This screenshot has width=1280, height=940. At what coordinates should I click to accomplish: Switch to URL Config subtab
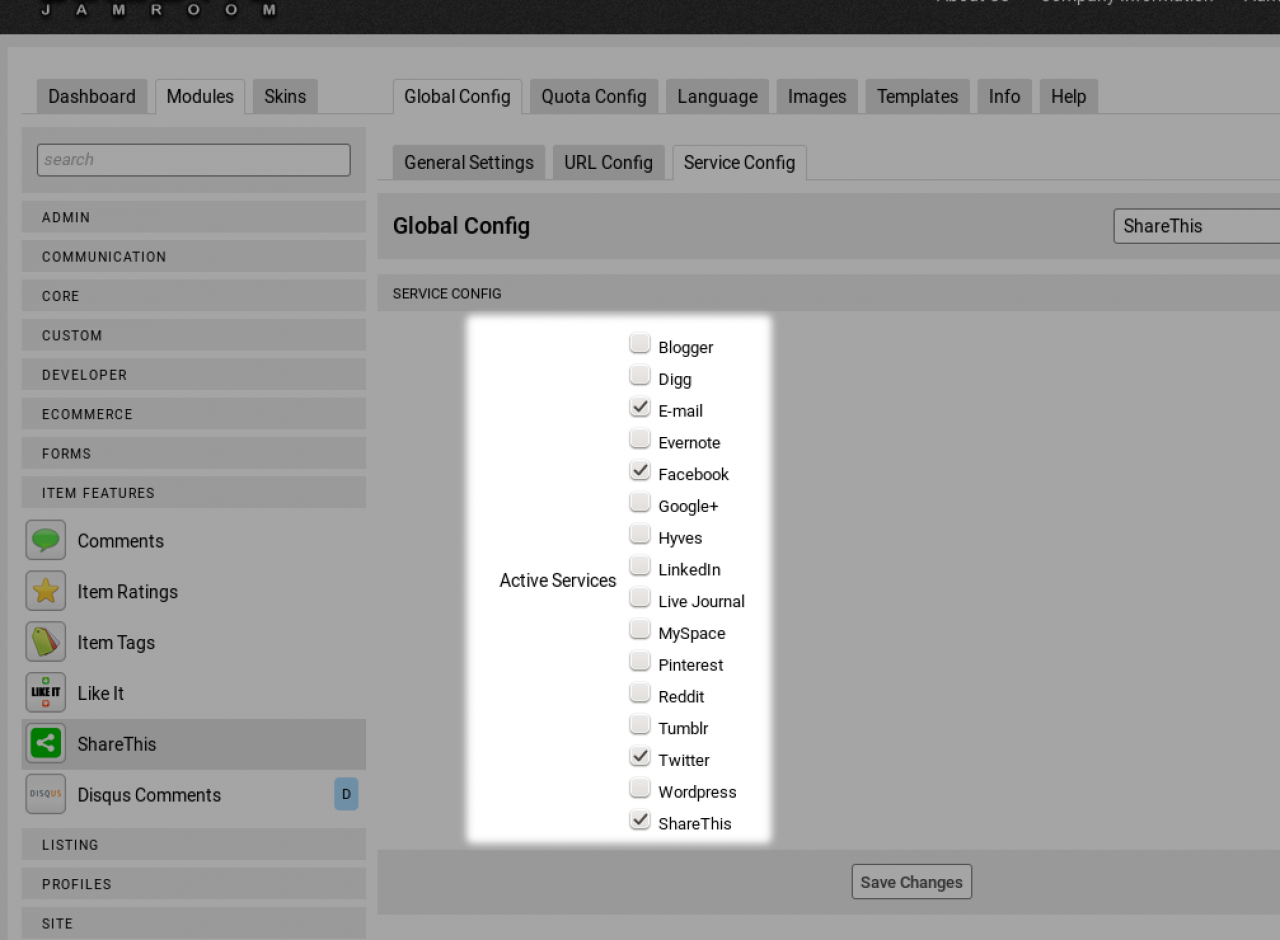point(608,162)
